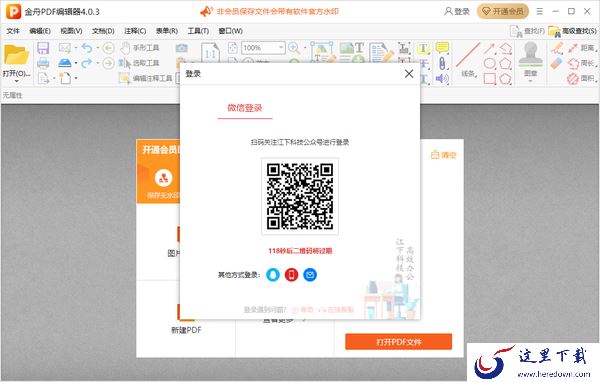Screen dimensions: 600x382
Task: Select the oval shape tool
Action: (489, 63)
